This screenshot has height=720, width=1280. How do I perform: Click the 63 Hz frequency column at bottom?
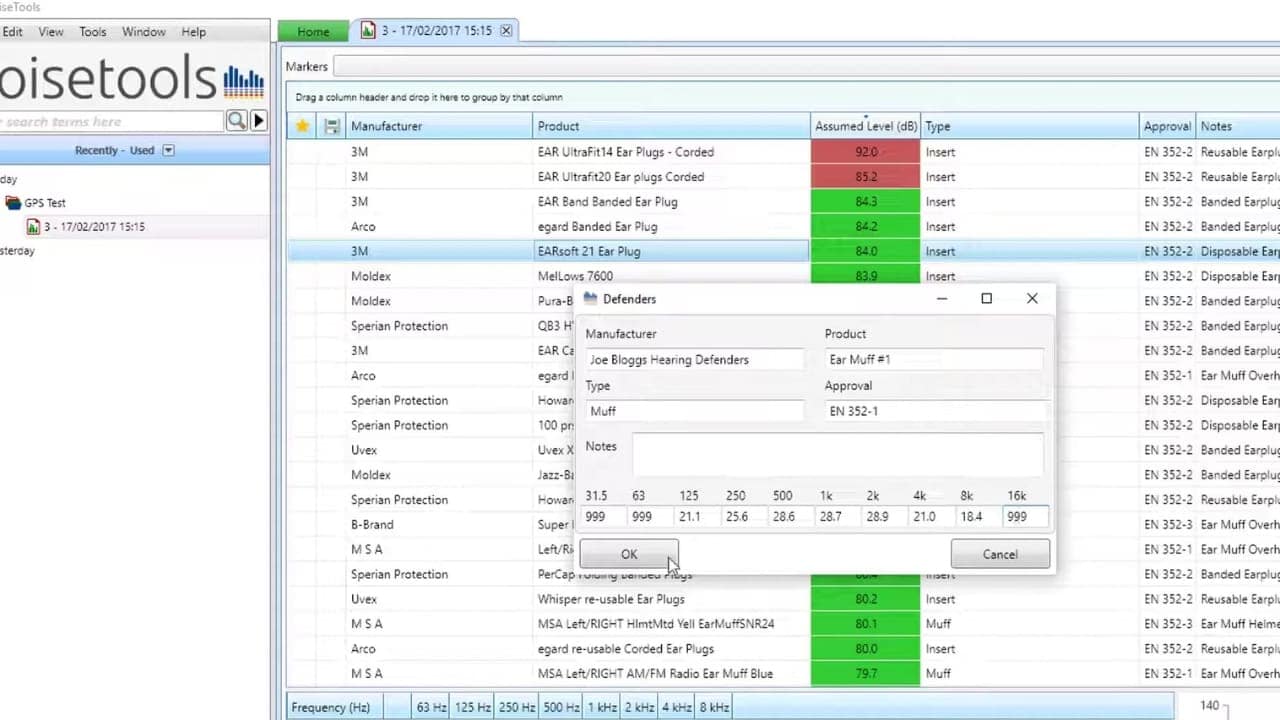click(x=431, y=707)
